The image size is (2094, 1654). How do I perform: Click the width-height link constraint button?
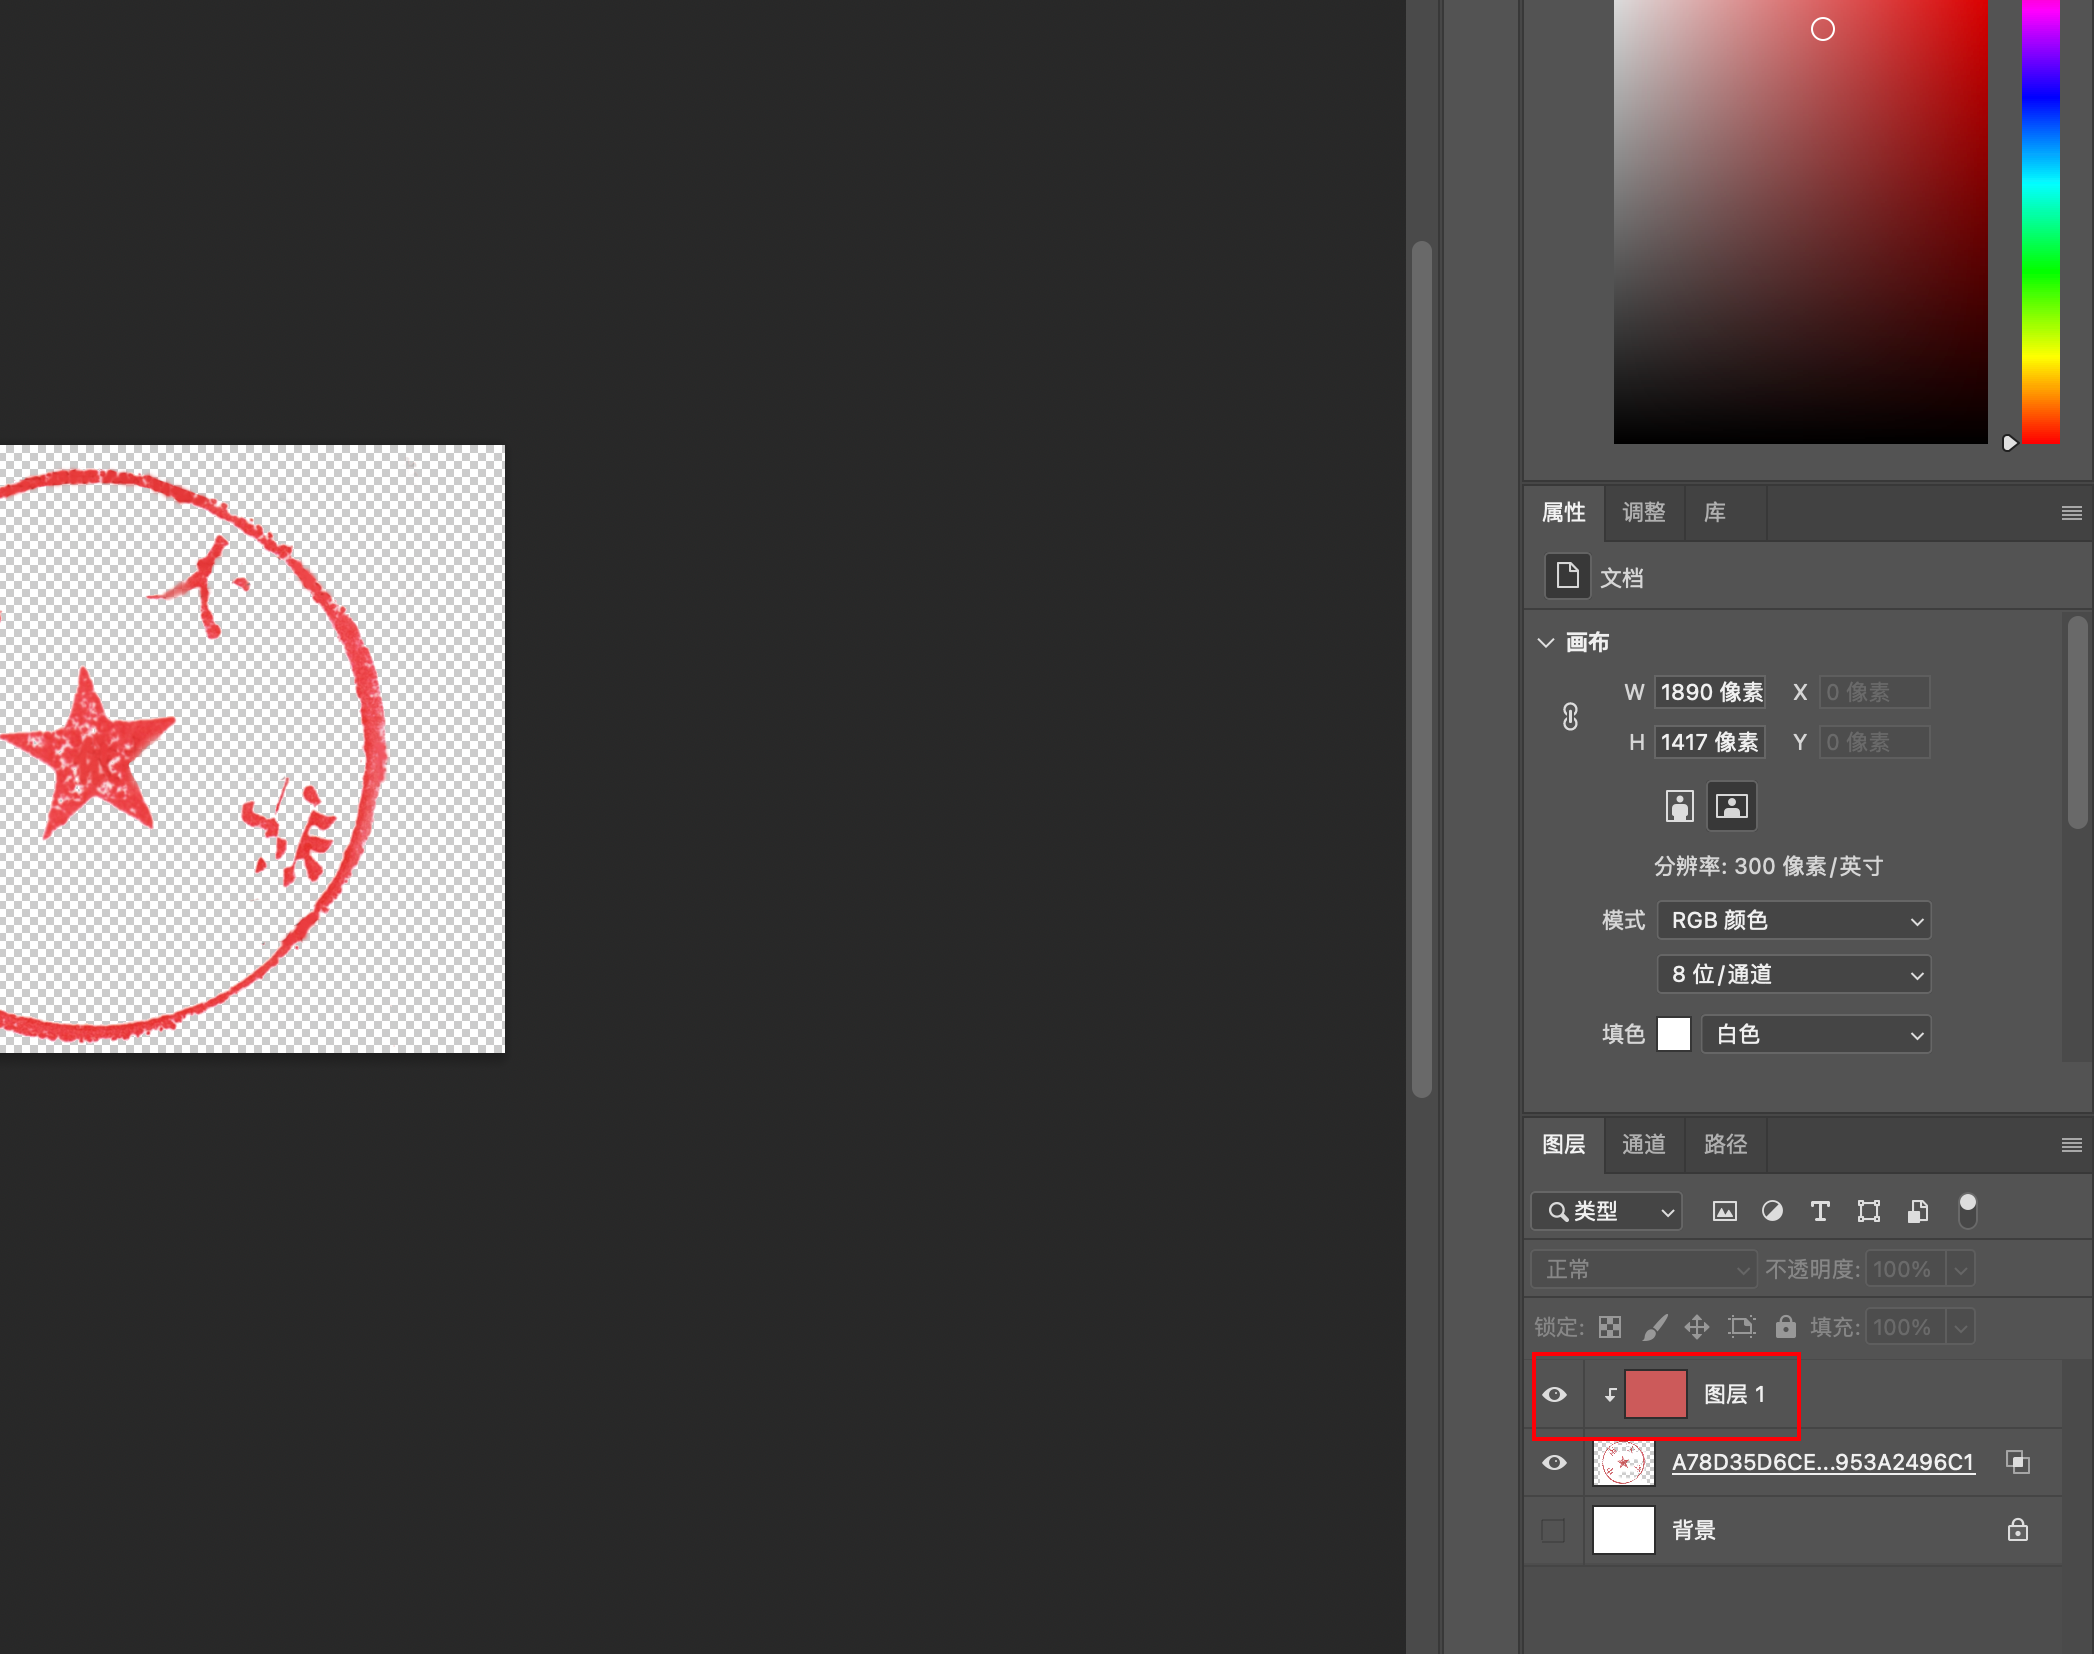1570,717
